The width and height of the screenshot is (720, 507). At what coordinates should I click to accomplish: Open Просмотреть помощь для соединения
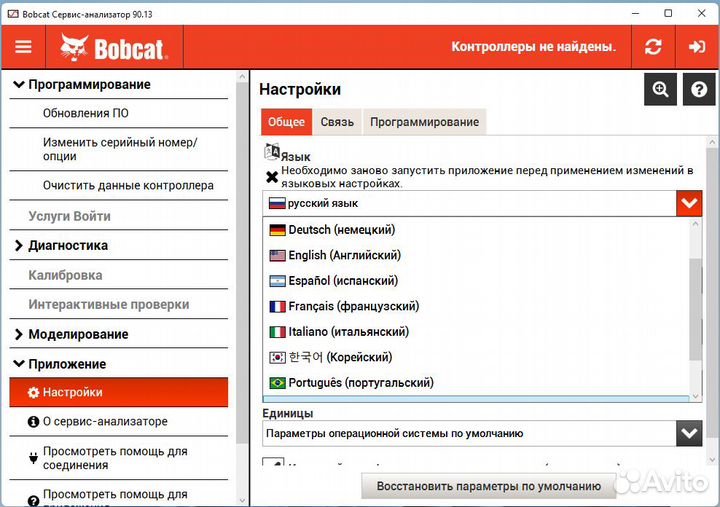point(118,458)
